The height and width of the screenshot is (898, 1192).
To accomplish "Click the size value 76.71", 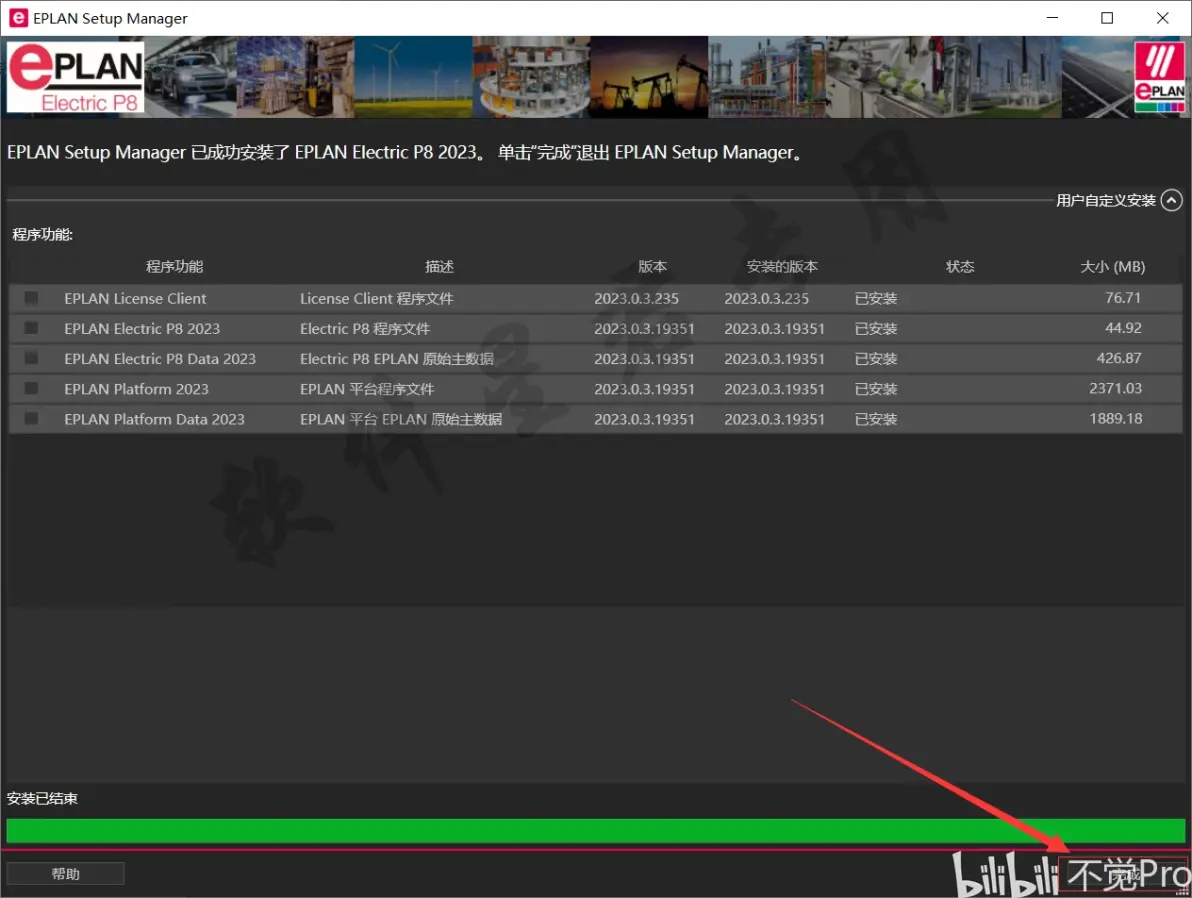I will (1123, 297).
